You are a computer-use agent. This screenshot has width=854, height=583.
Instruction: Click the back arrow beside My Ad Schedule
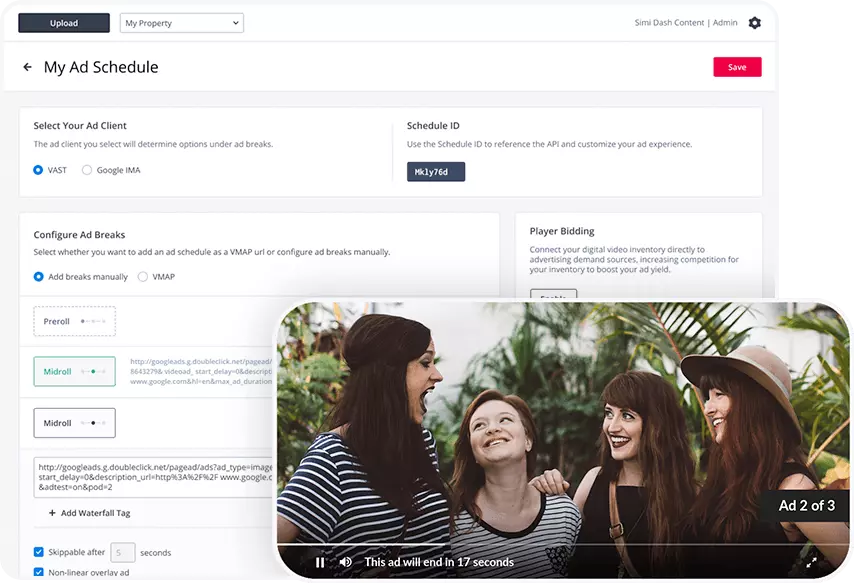27,67
